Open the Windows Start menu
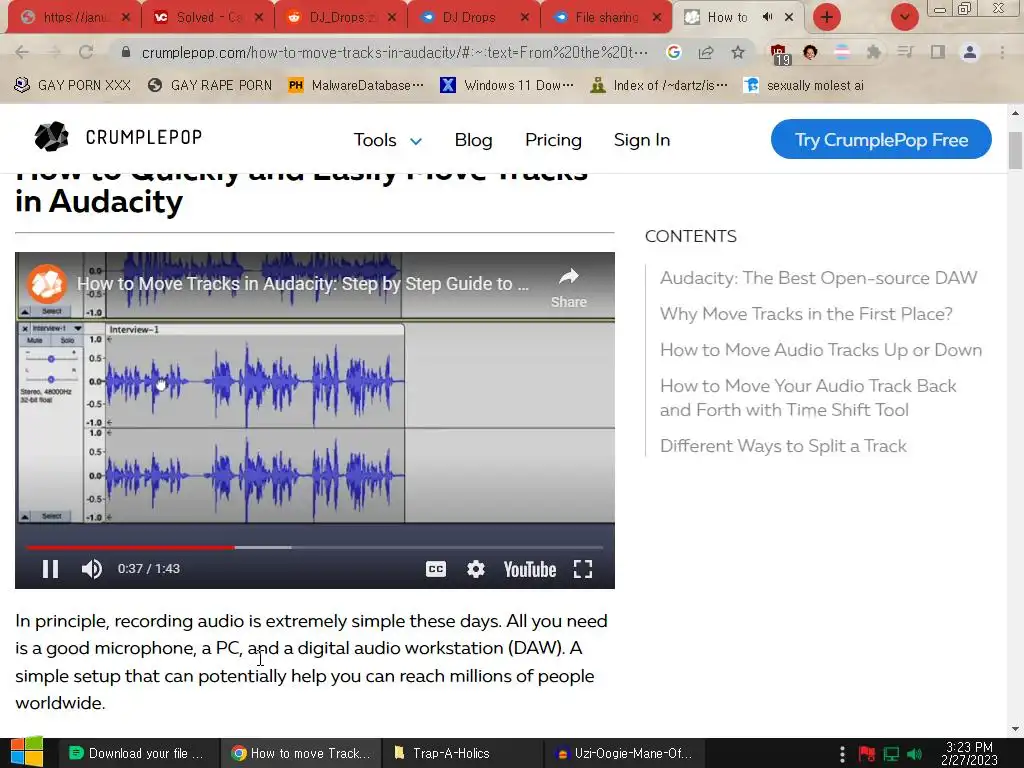This screenshot has width=1024, height=768. [27, 753]
